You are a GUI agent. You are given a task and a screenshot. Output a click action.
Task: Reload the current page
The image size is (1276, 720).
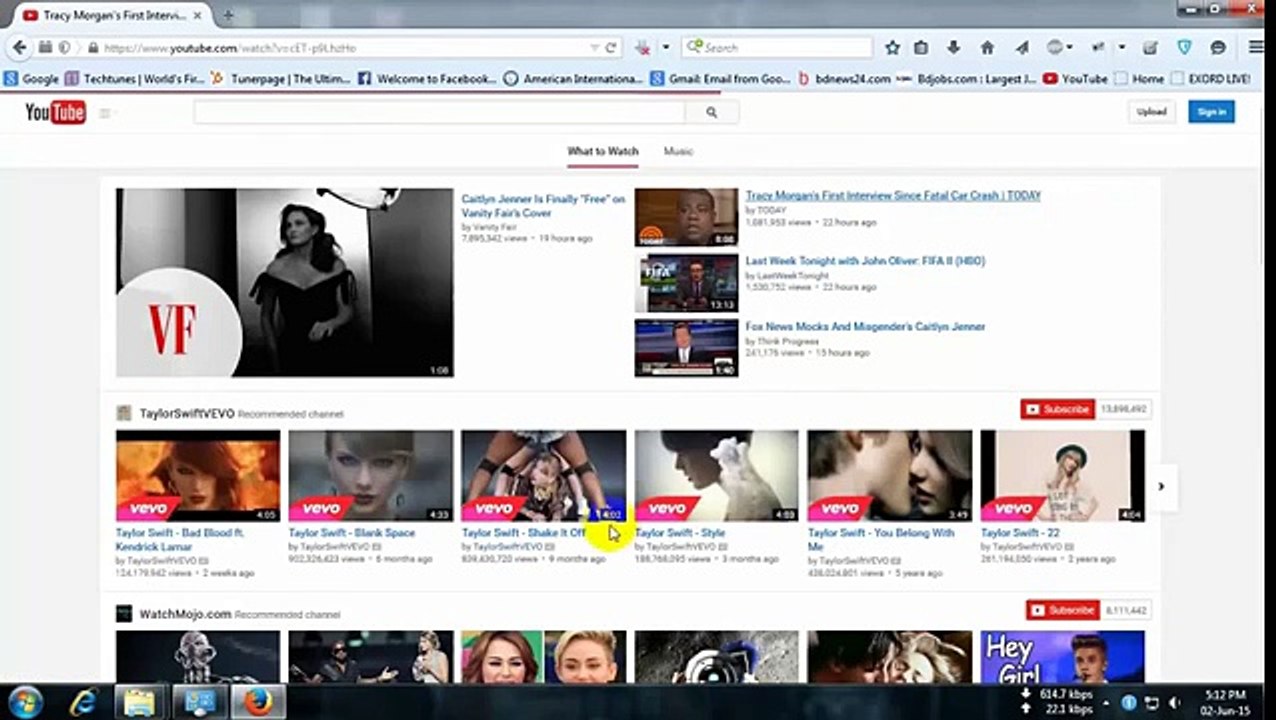coord(611,47)
